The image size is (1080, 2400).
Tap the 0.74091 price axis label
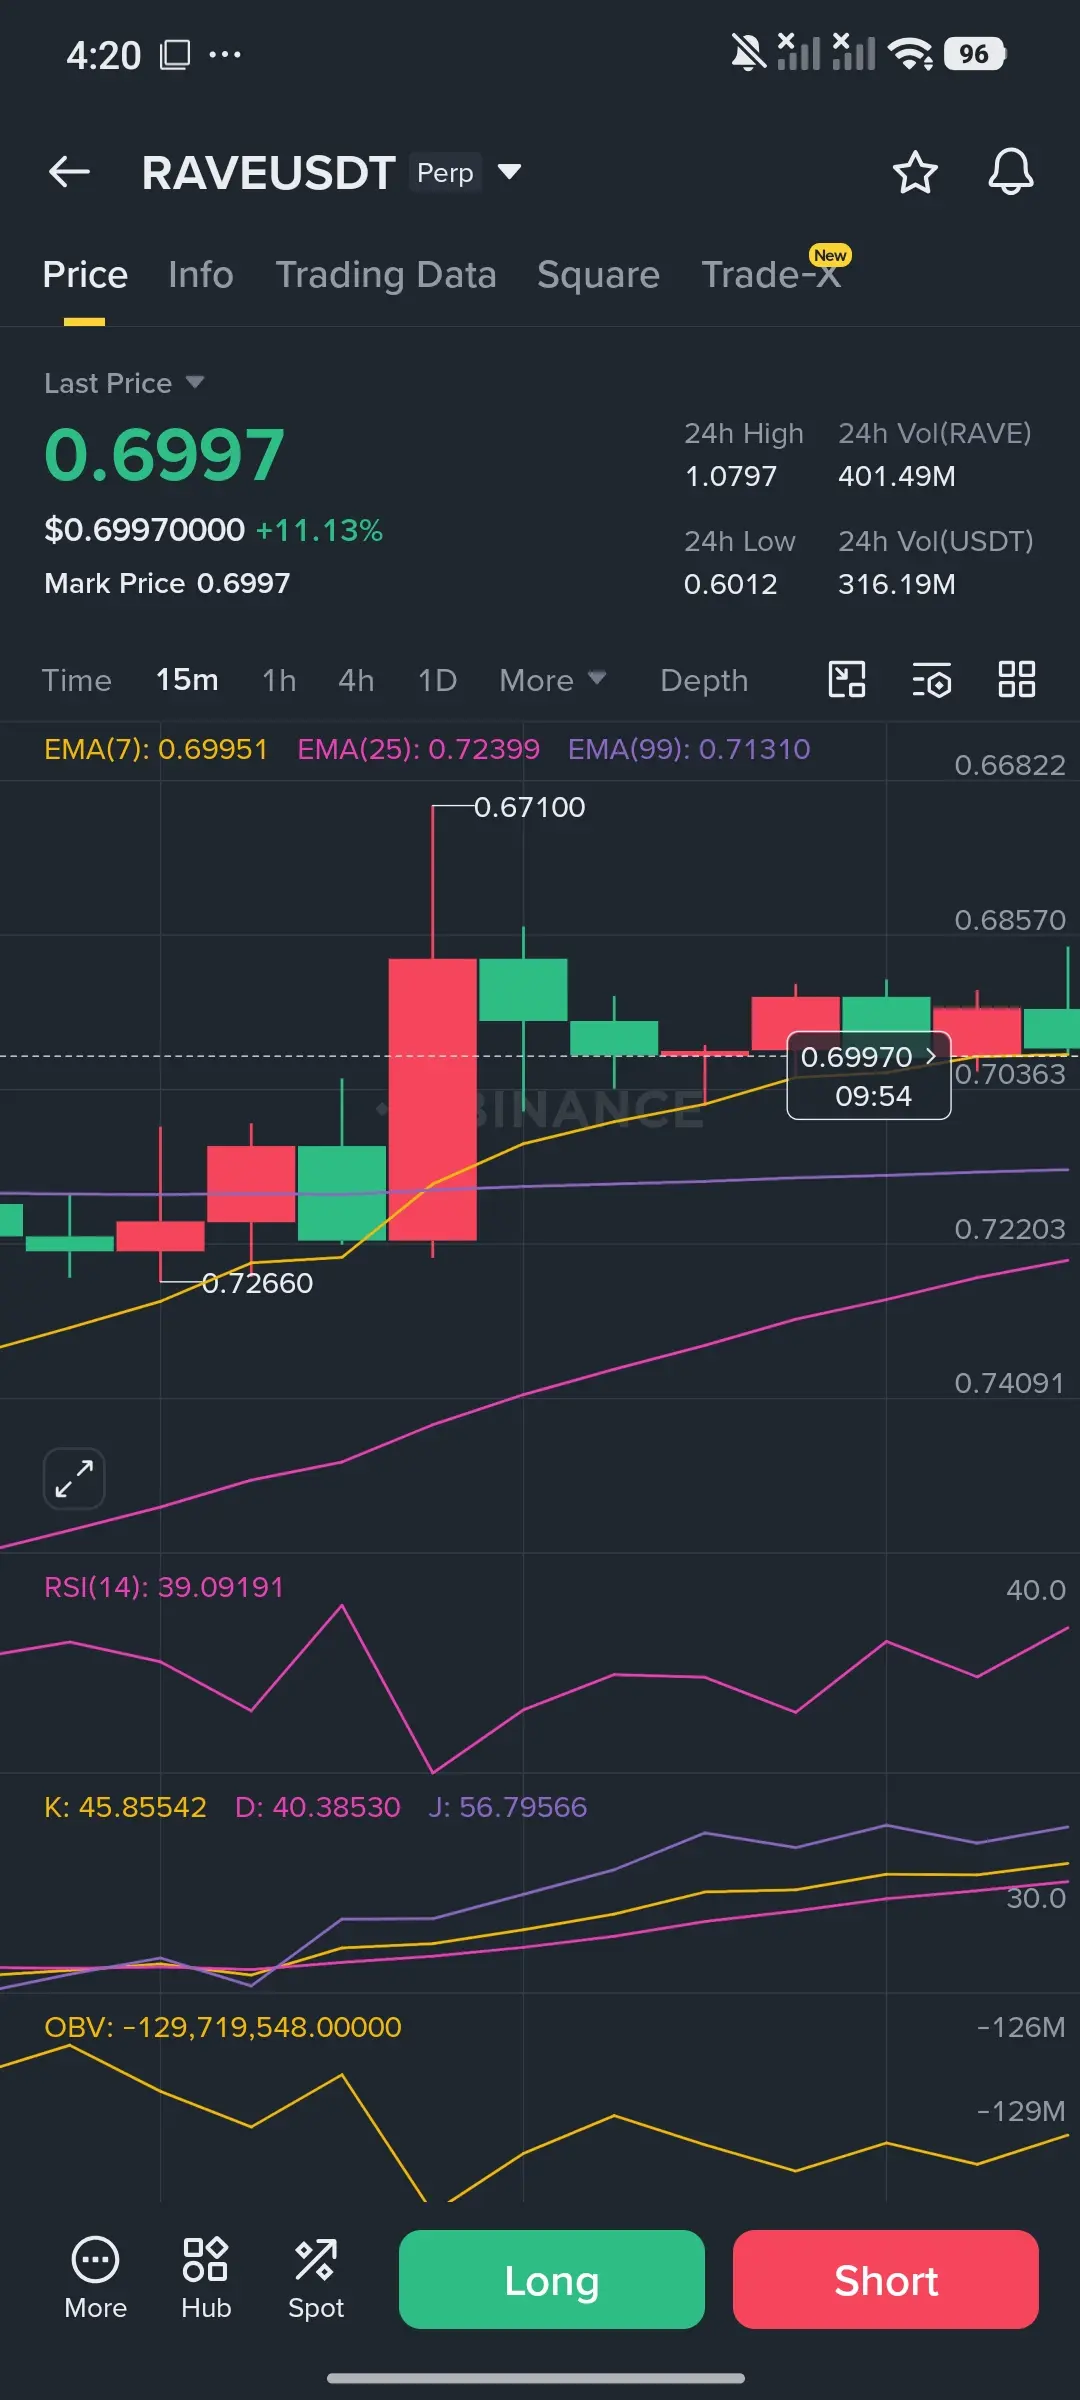tap(1009, 1383)
